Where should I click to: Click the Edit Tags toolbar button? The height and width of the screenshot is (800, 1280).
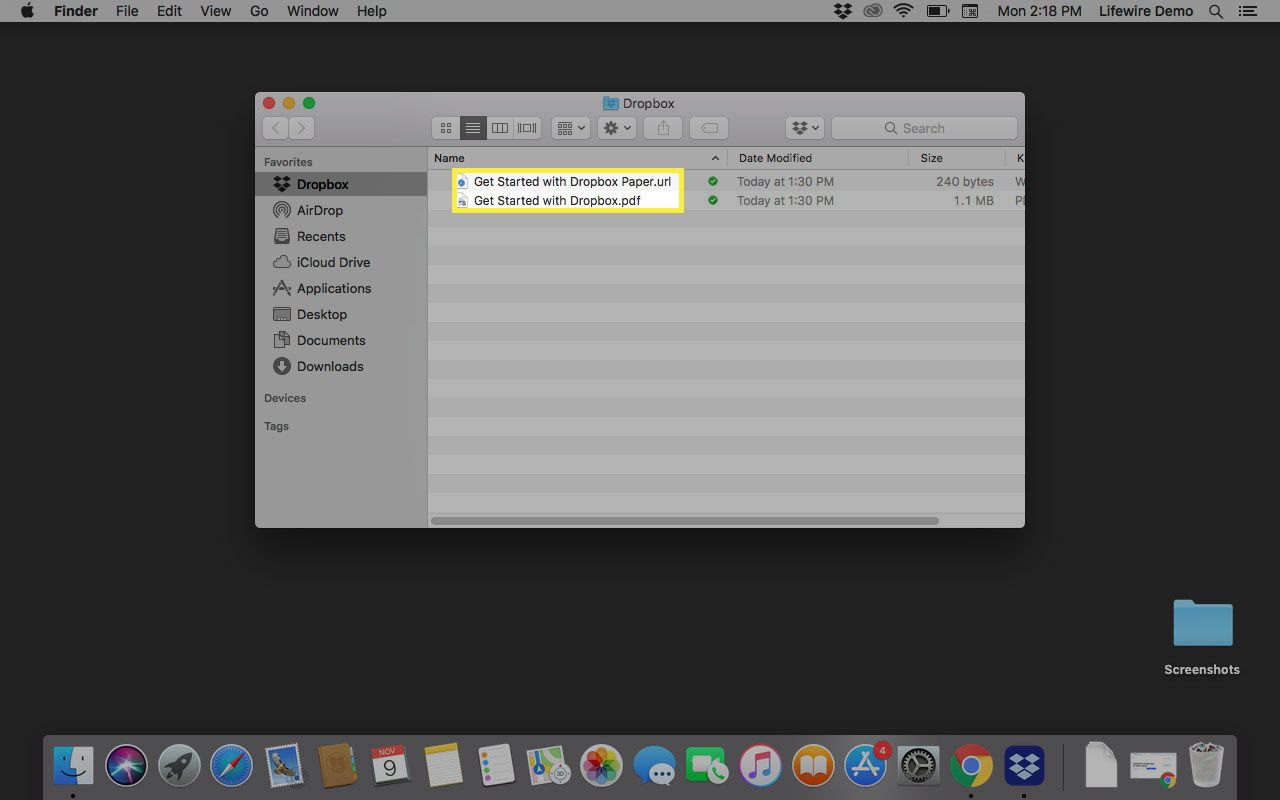coord(709,128)
